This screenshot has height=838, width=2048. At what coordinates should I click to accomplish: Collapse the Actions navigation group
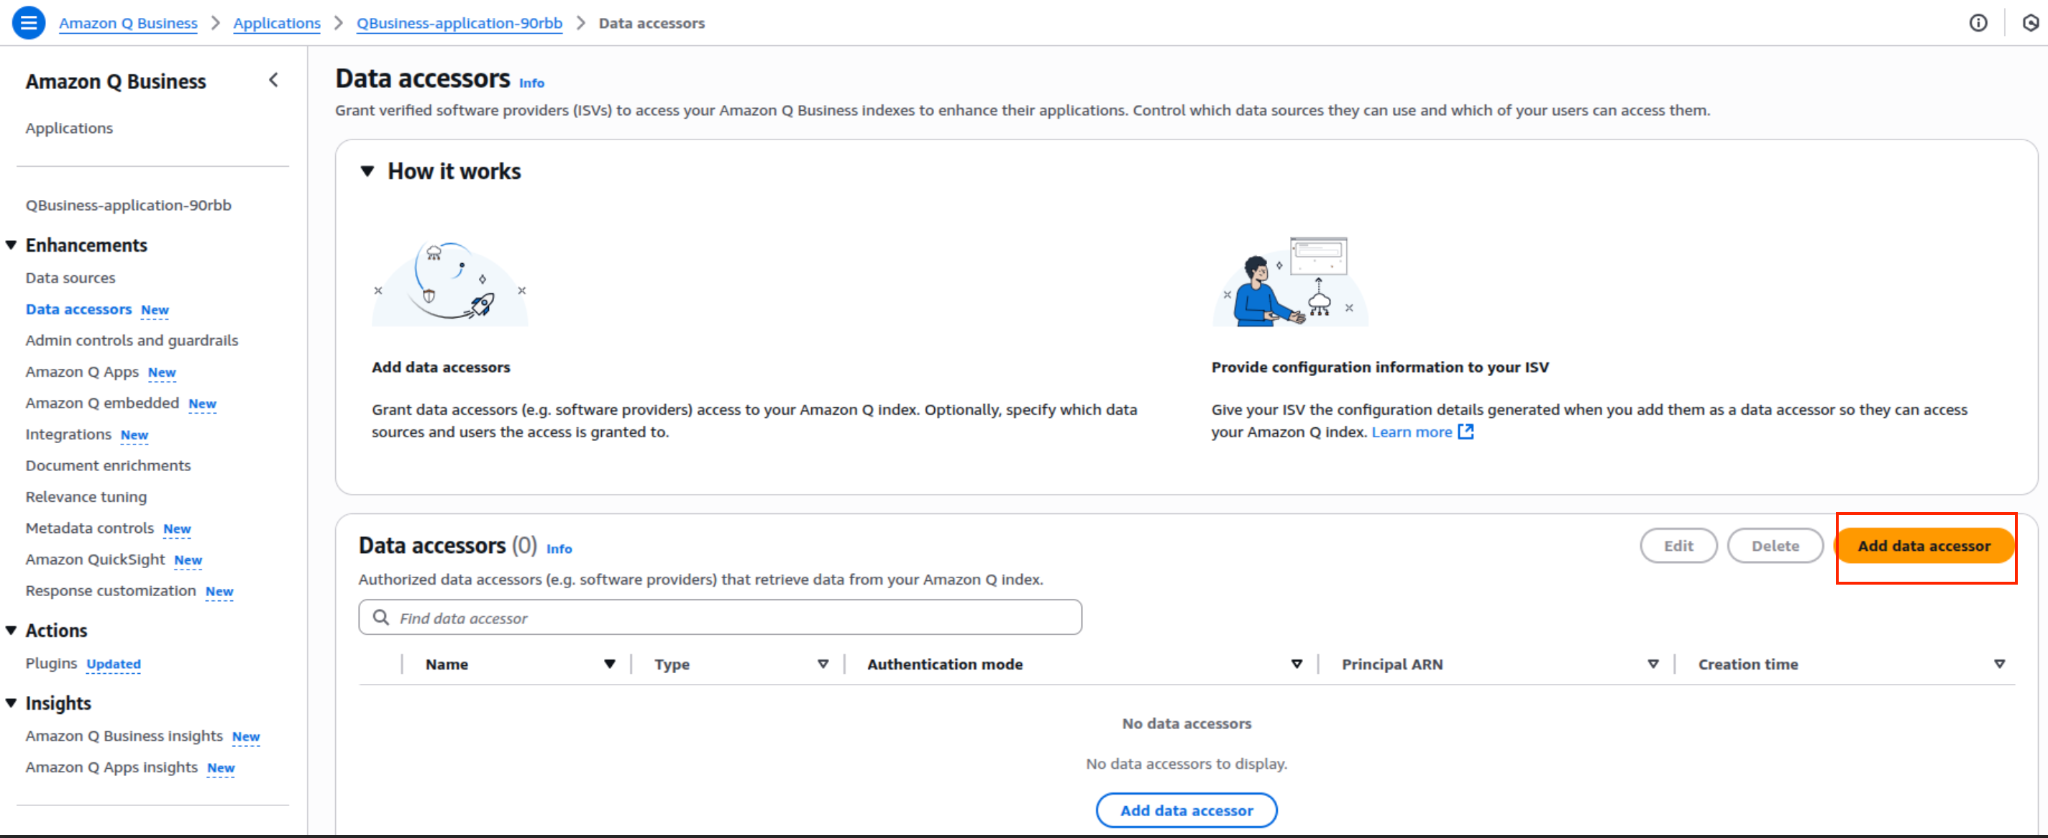click(x=11, y=630)
